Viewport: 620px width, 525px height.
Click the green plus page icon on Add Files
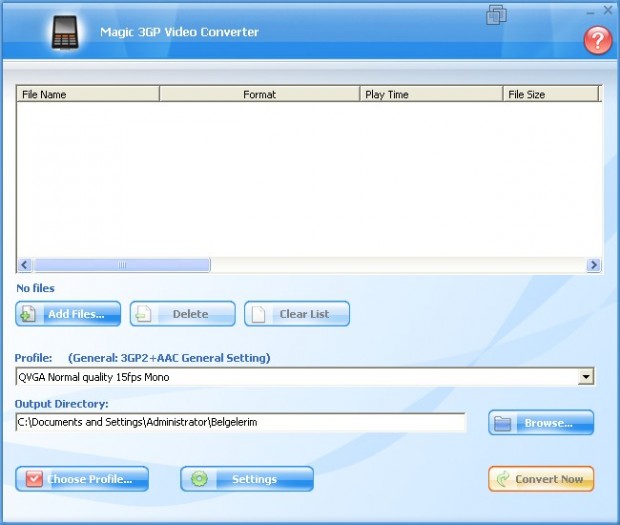click(x=28, y=314)
